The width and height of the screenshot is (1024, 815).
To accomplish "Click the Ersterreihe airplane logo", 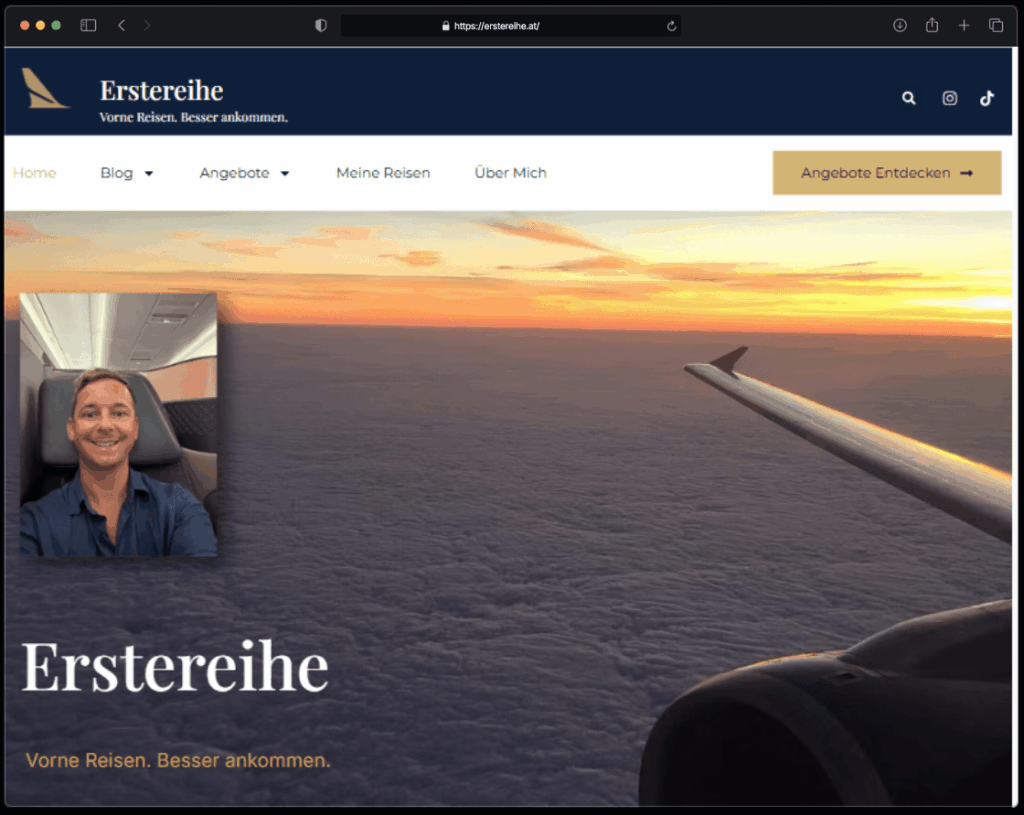I will point(45,90).
